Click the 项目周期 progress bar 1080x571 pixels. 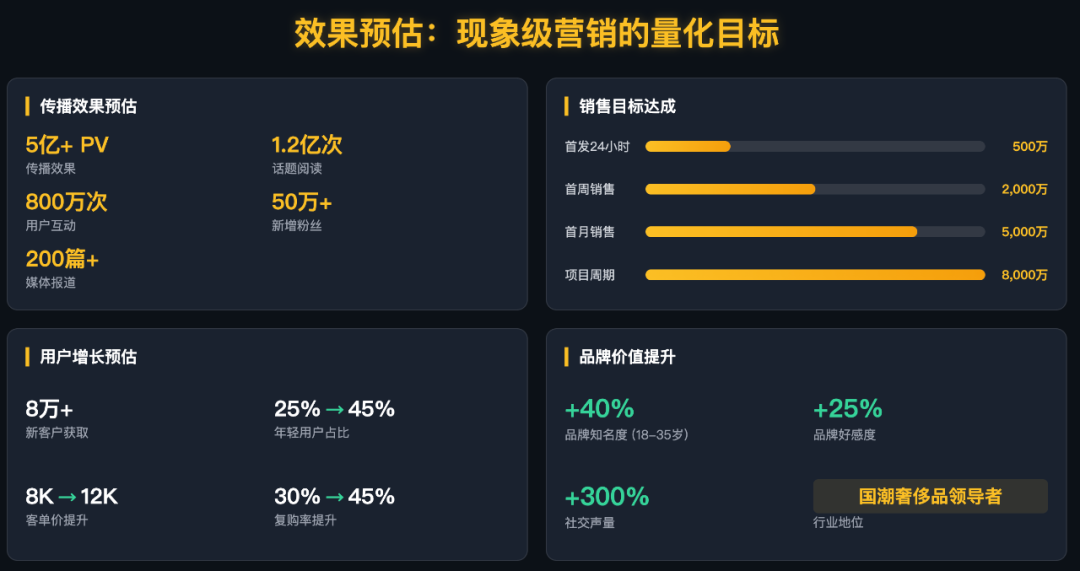[815, 275]
